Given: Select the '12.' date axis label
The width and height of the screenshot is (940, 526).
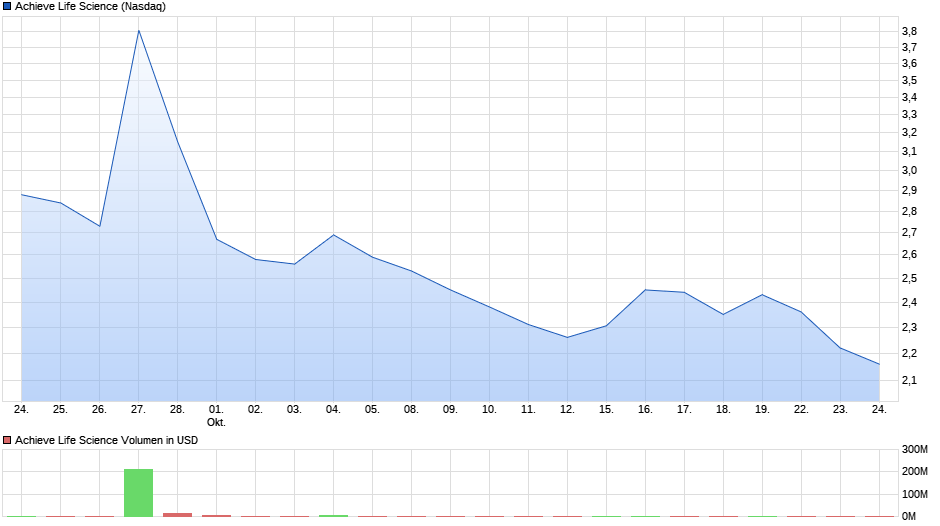Looking at the screenshot, I should coord(567,409).
